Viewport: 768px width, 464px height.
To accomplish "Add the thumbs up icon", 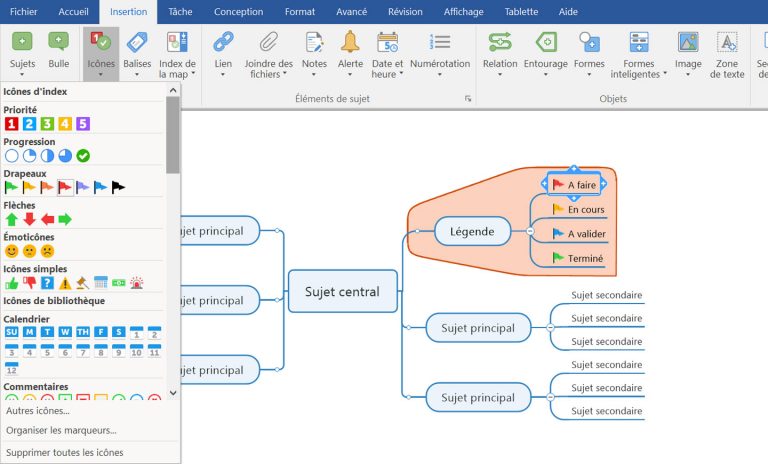I will click(12, 283).
